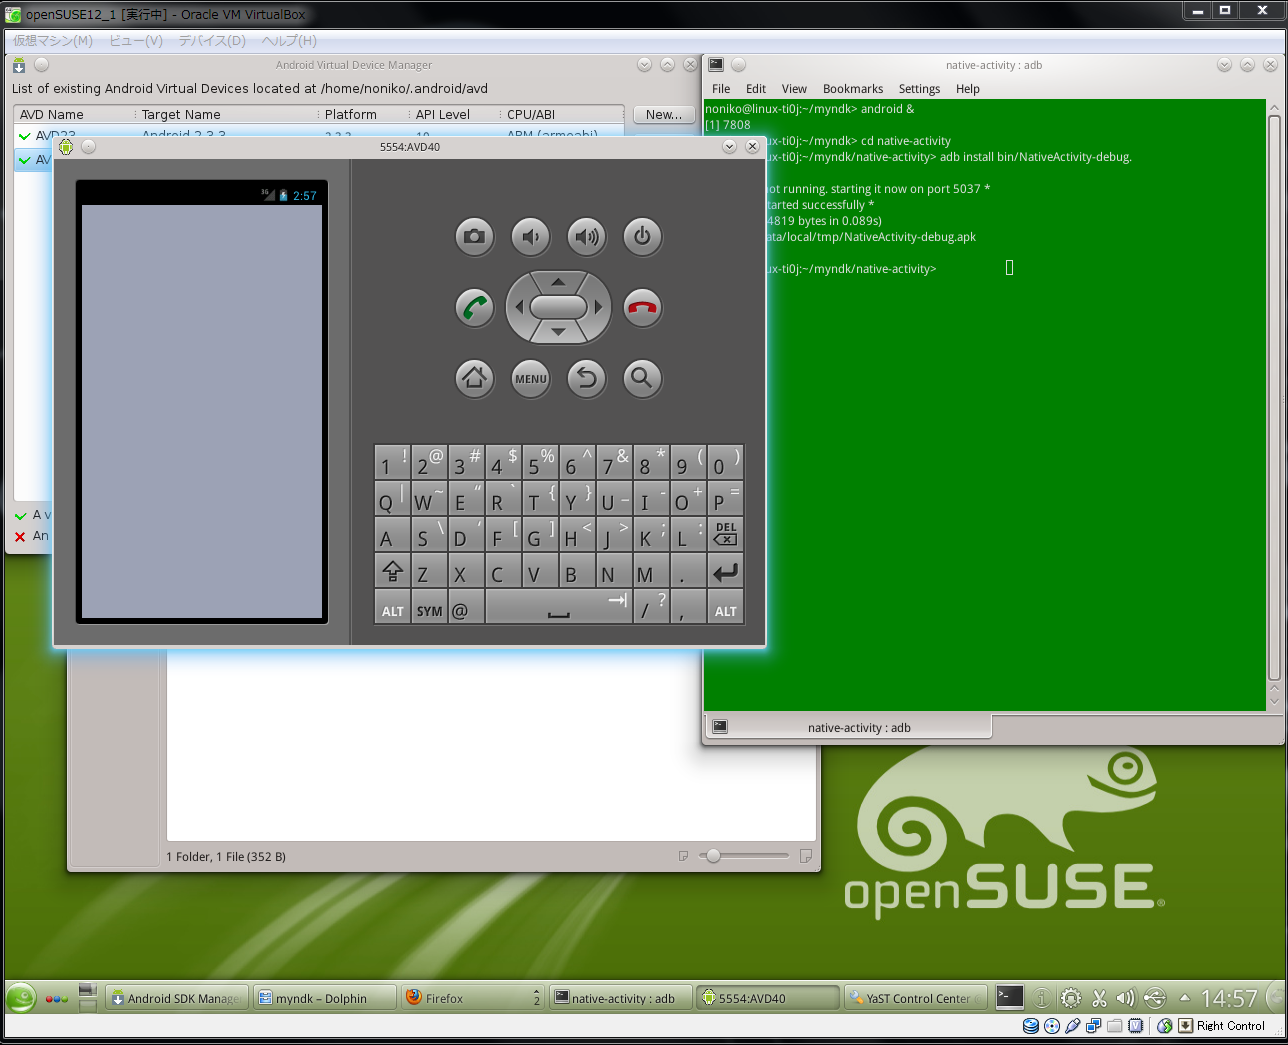1288x1045 pixels.
Task: Click the red end-call button on emulator
Action: click(x=642, y=307)
